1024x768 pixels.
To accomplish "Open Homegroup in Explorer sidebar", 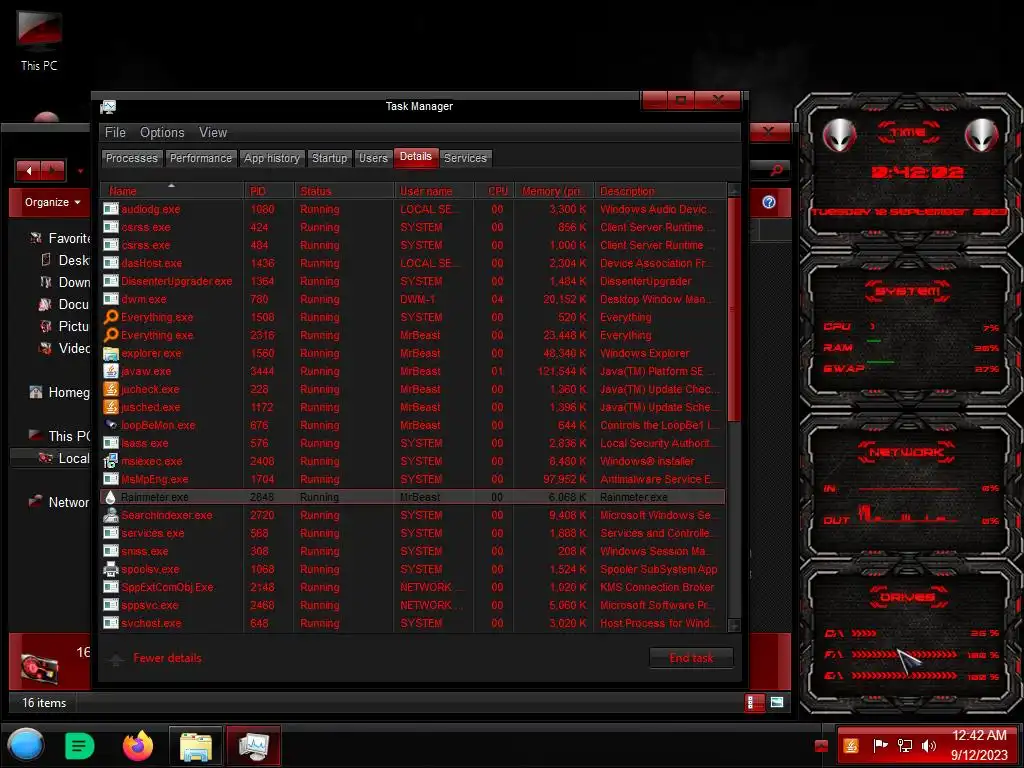I will 59,392.
